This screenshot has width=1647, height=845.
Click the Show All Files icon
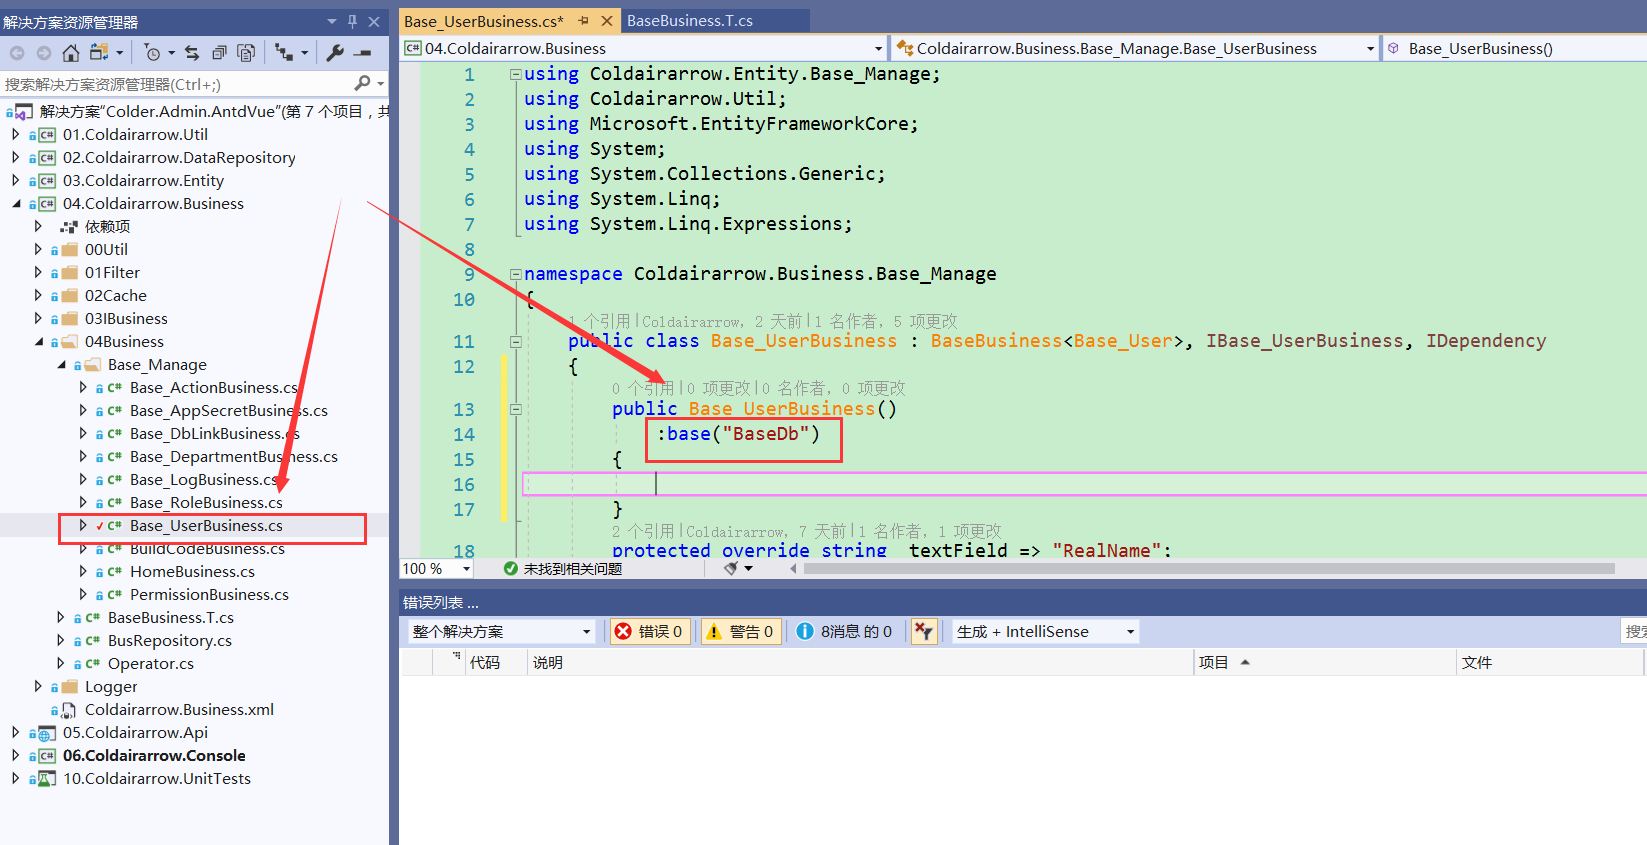[x=246, y=53]
